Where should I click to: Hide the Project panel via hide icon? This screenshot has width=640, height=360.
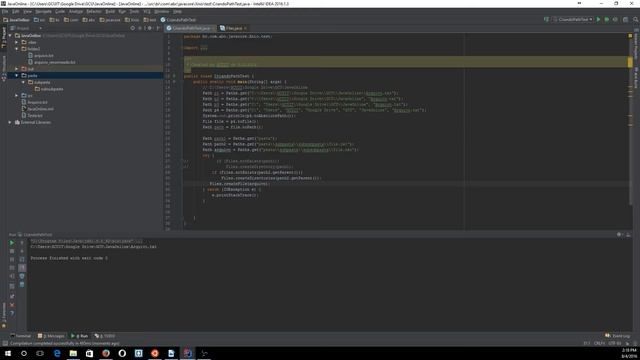click(158, 28)
